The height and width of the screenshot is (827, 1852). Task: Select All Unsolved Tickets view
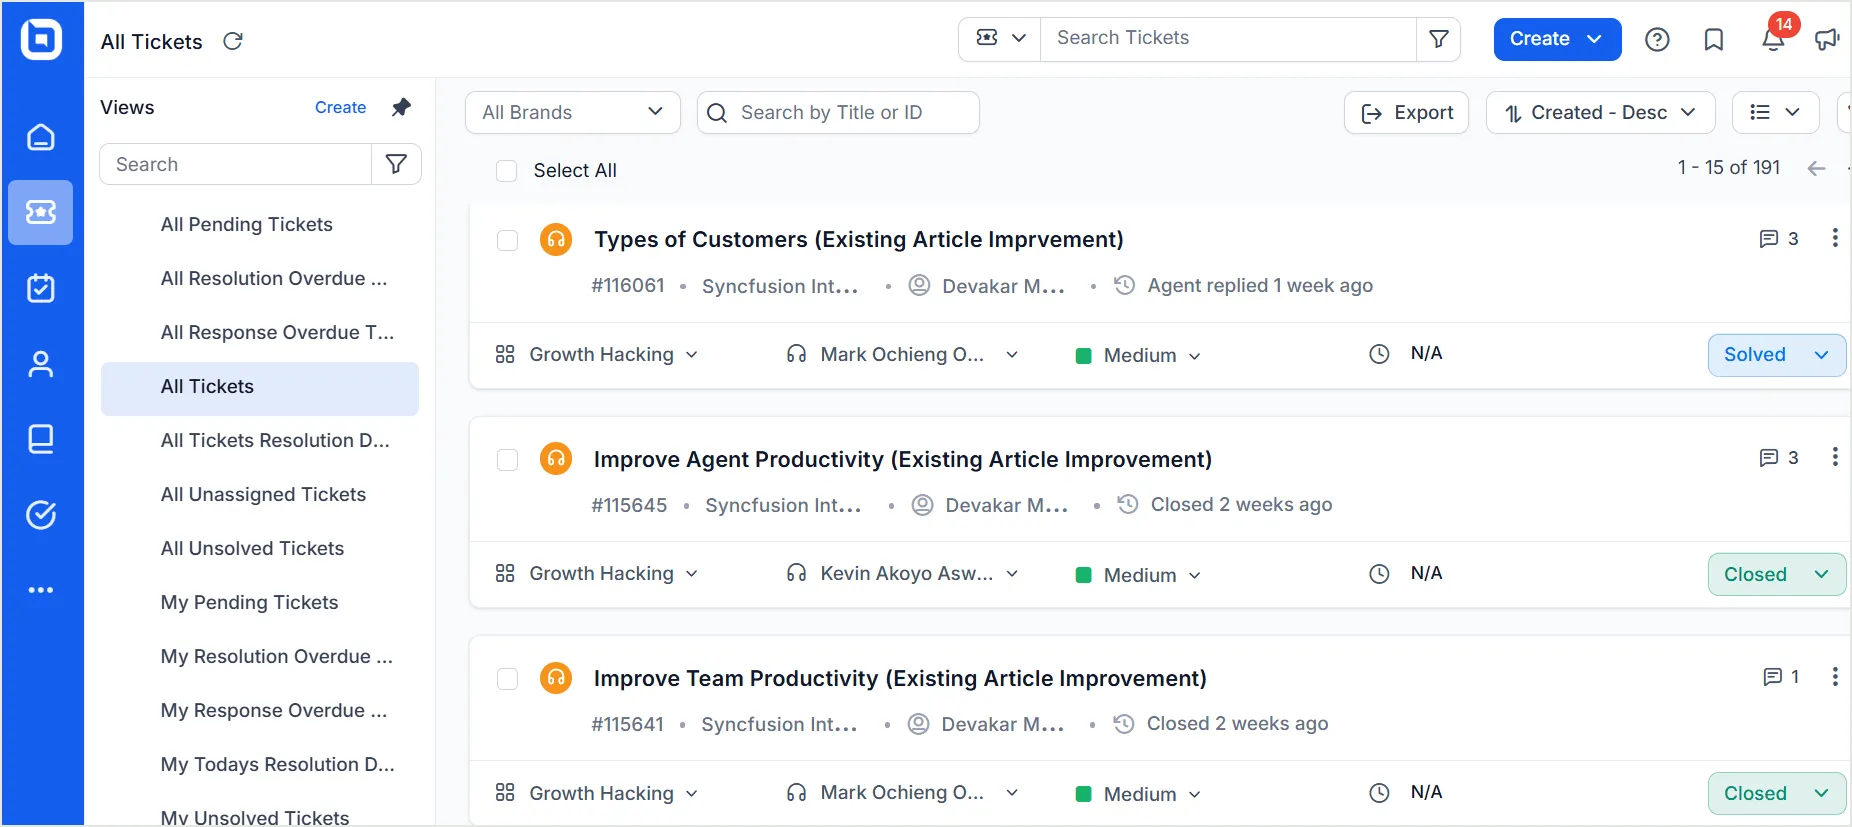(x=253, y=548)
